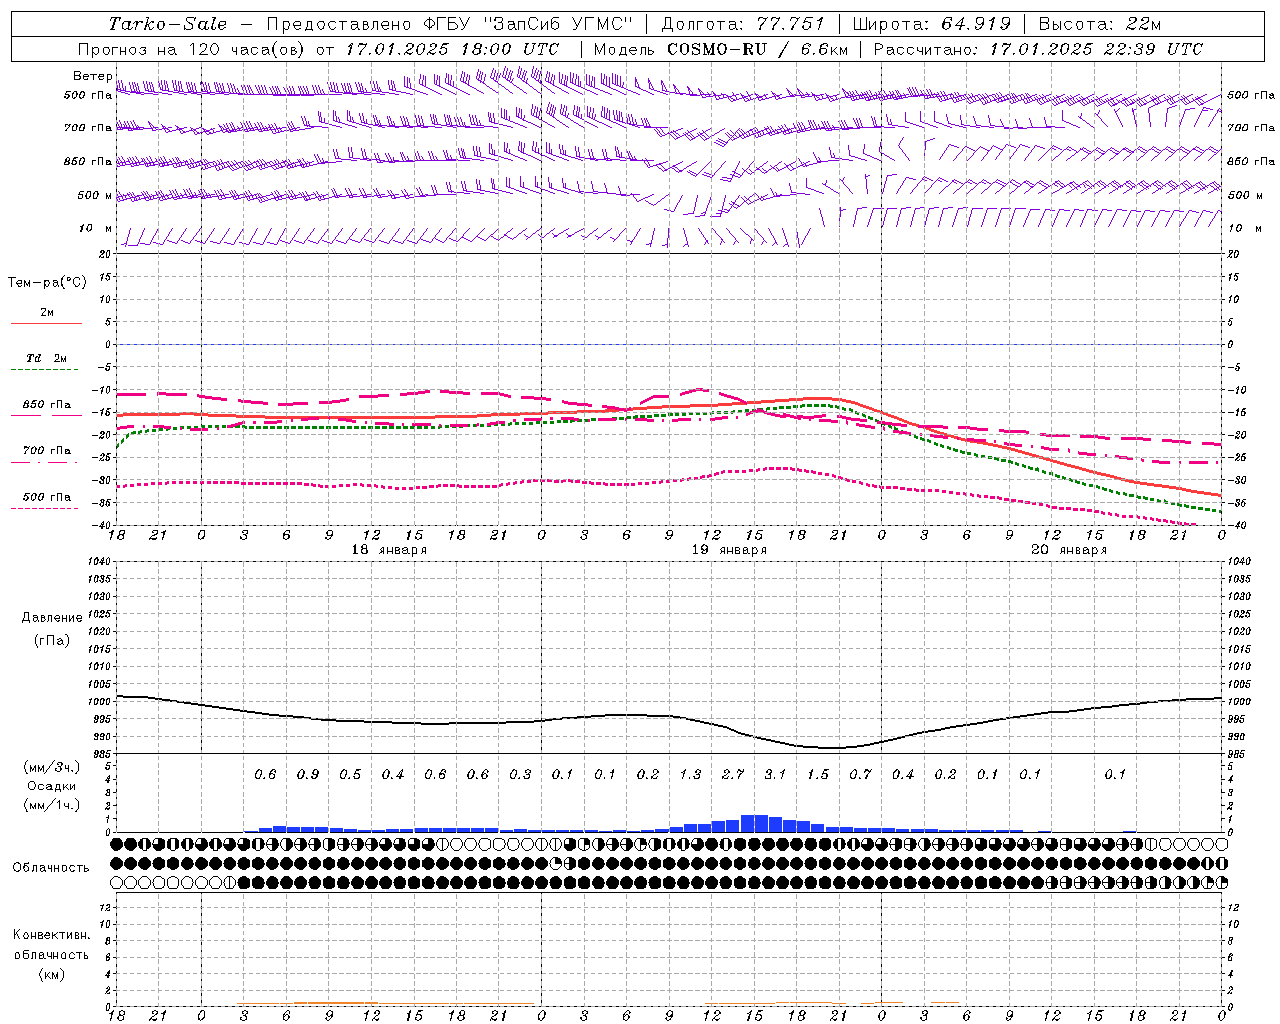Click the Давление pressure panel label
The width and height of the screenshot is (1280, 1024).
(52, 618)
